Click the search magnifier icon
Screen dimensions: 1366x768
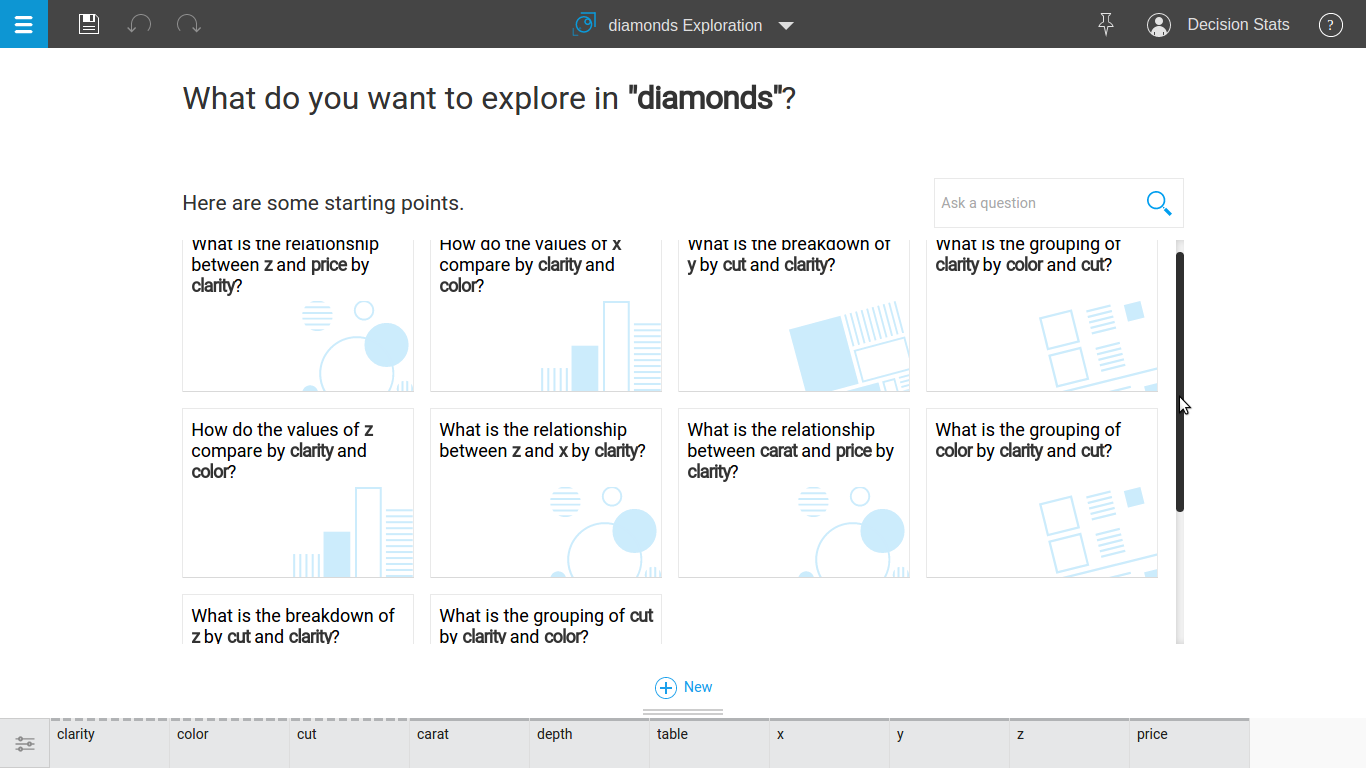(1158, 203)
